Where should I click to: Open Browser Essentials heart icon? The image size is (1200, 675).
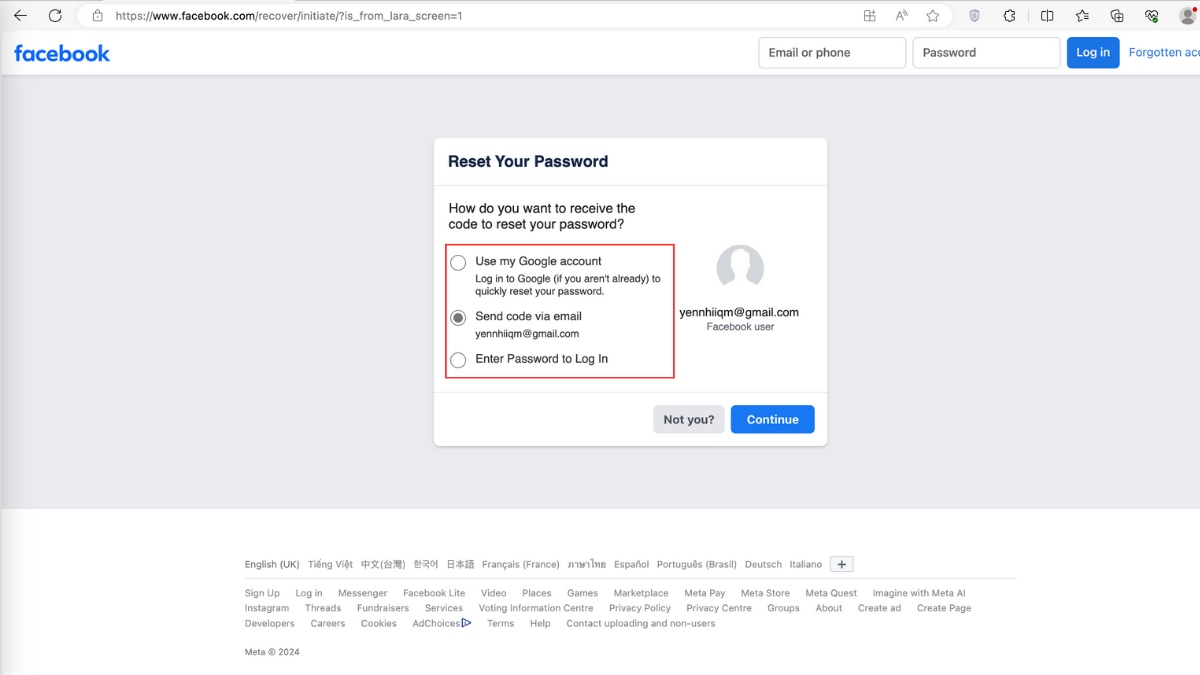[x=1150, y=15]
